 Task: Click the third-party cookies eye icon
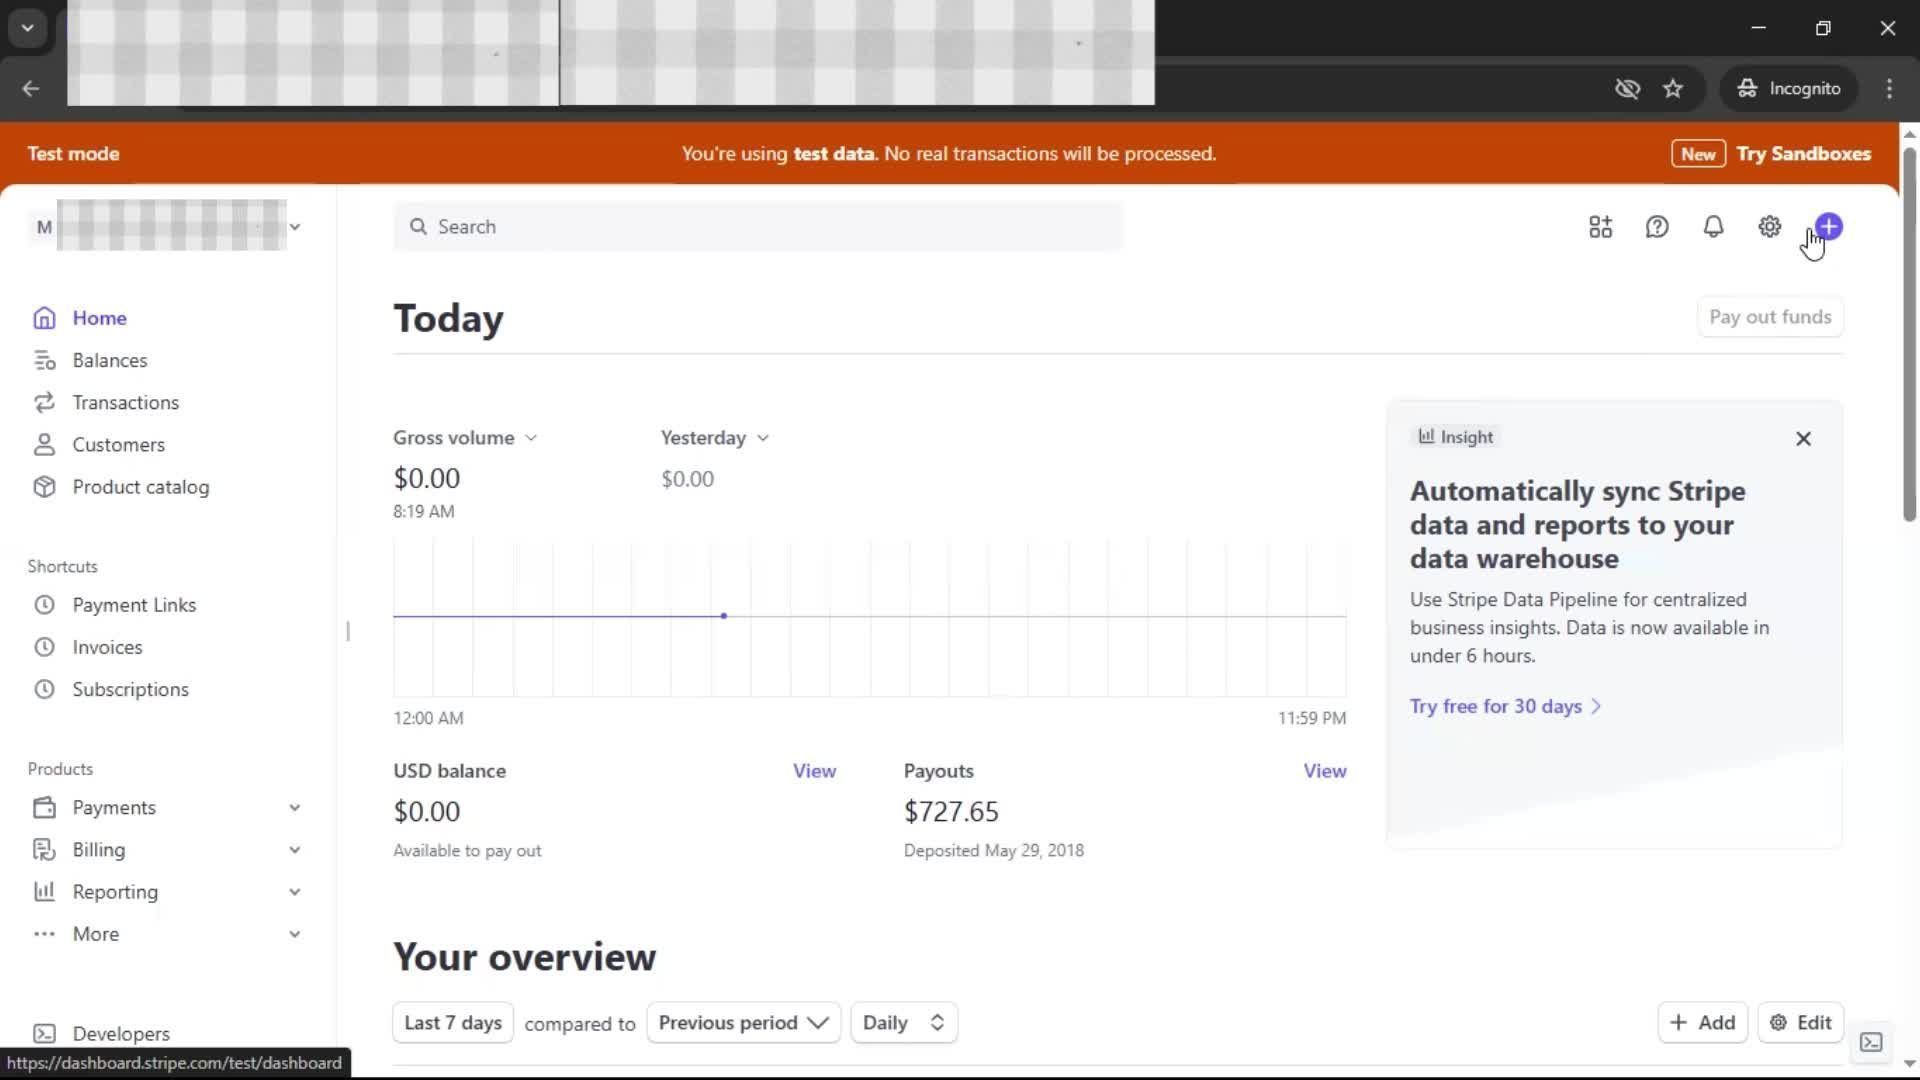pyautogui.click(x=1627, y=89)
